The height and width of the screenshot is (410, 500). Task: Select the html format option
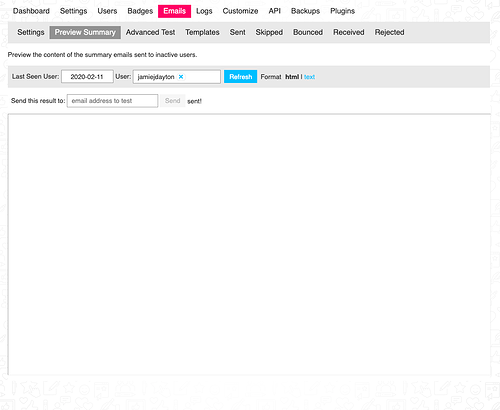(292, 77)
